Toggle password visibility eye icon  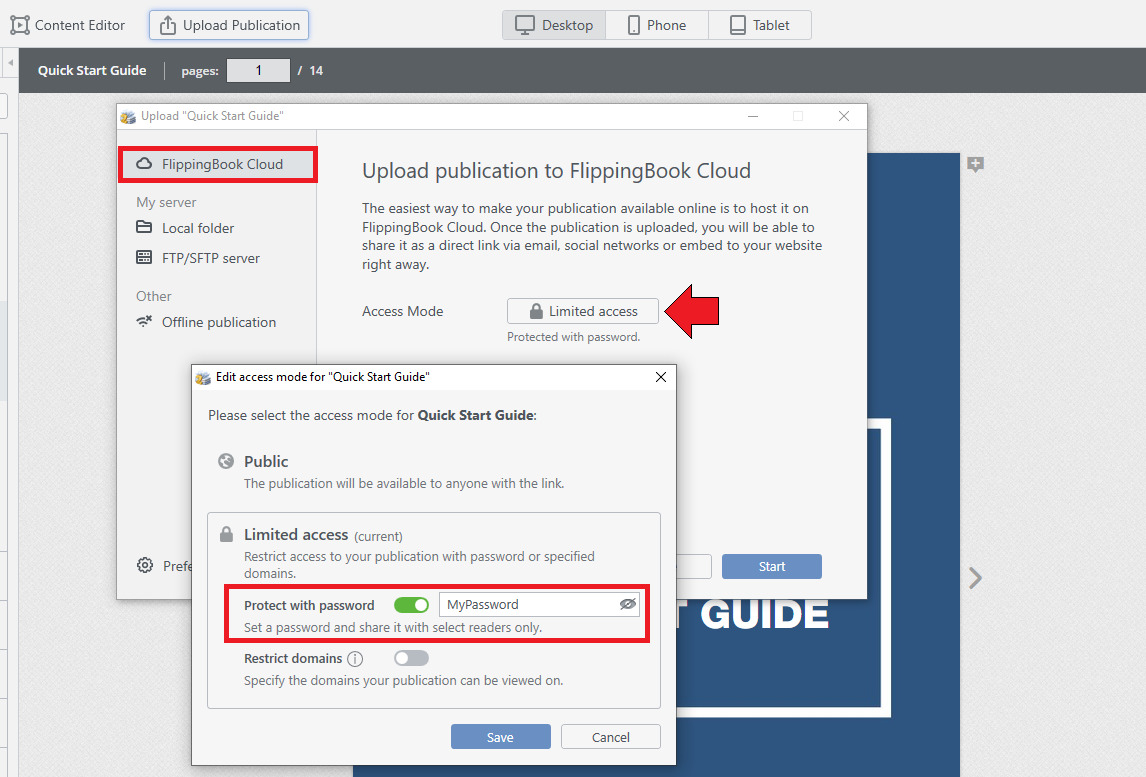tap(627, 604)
